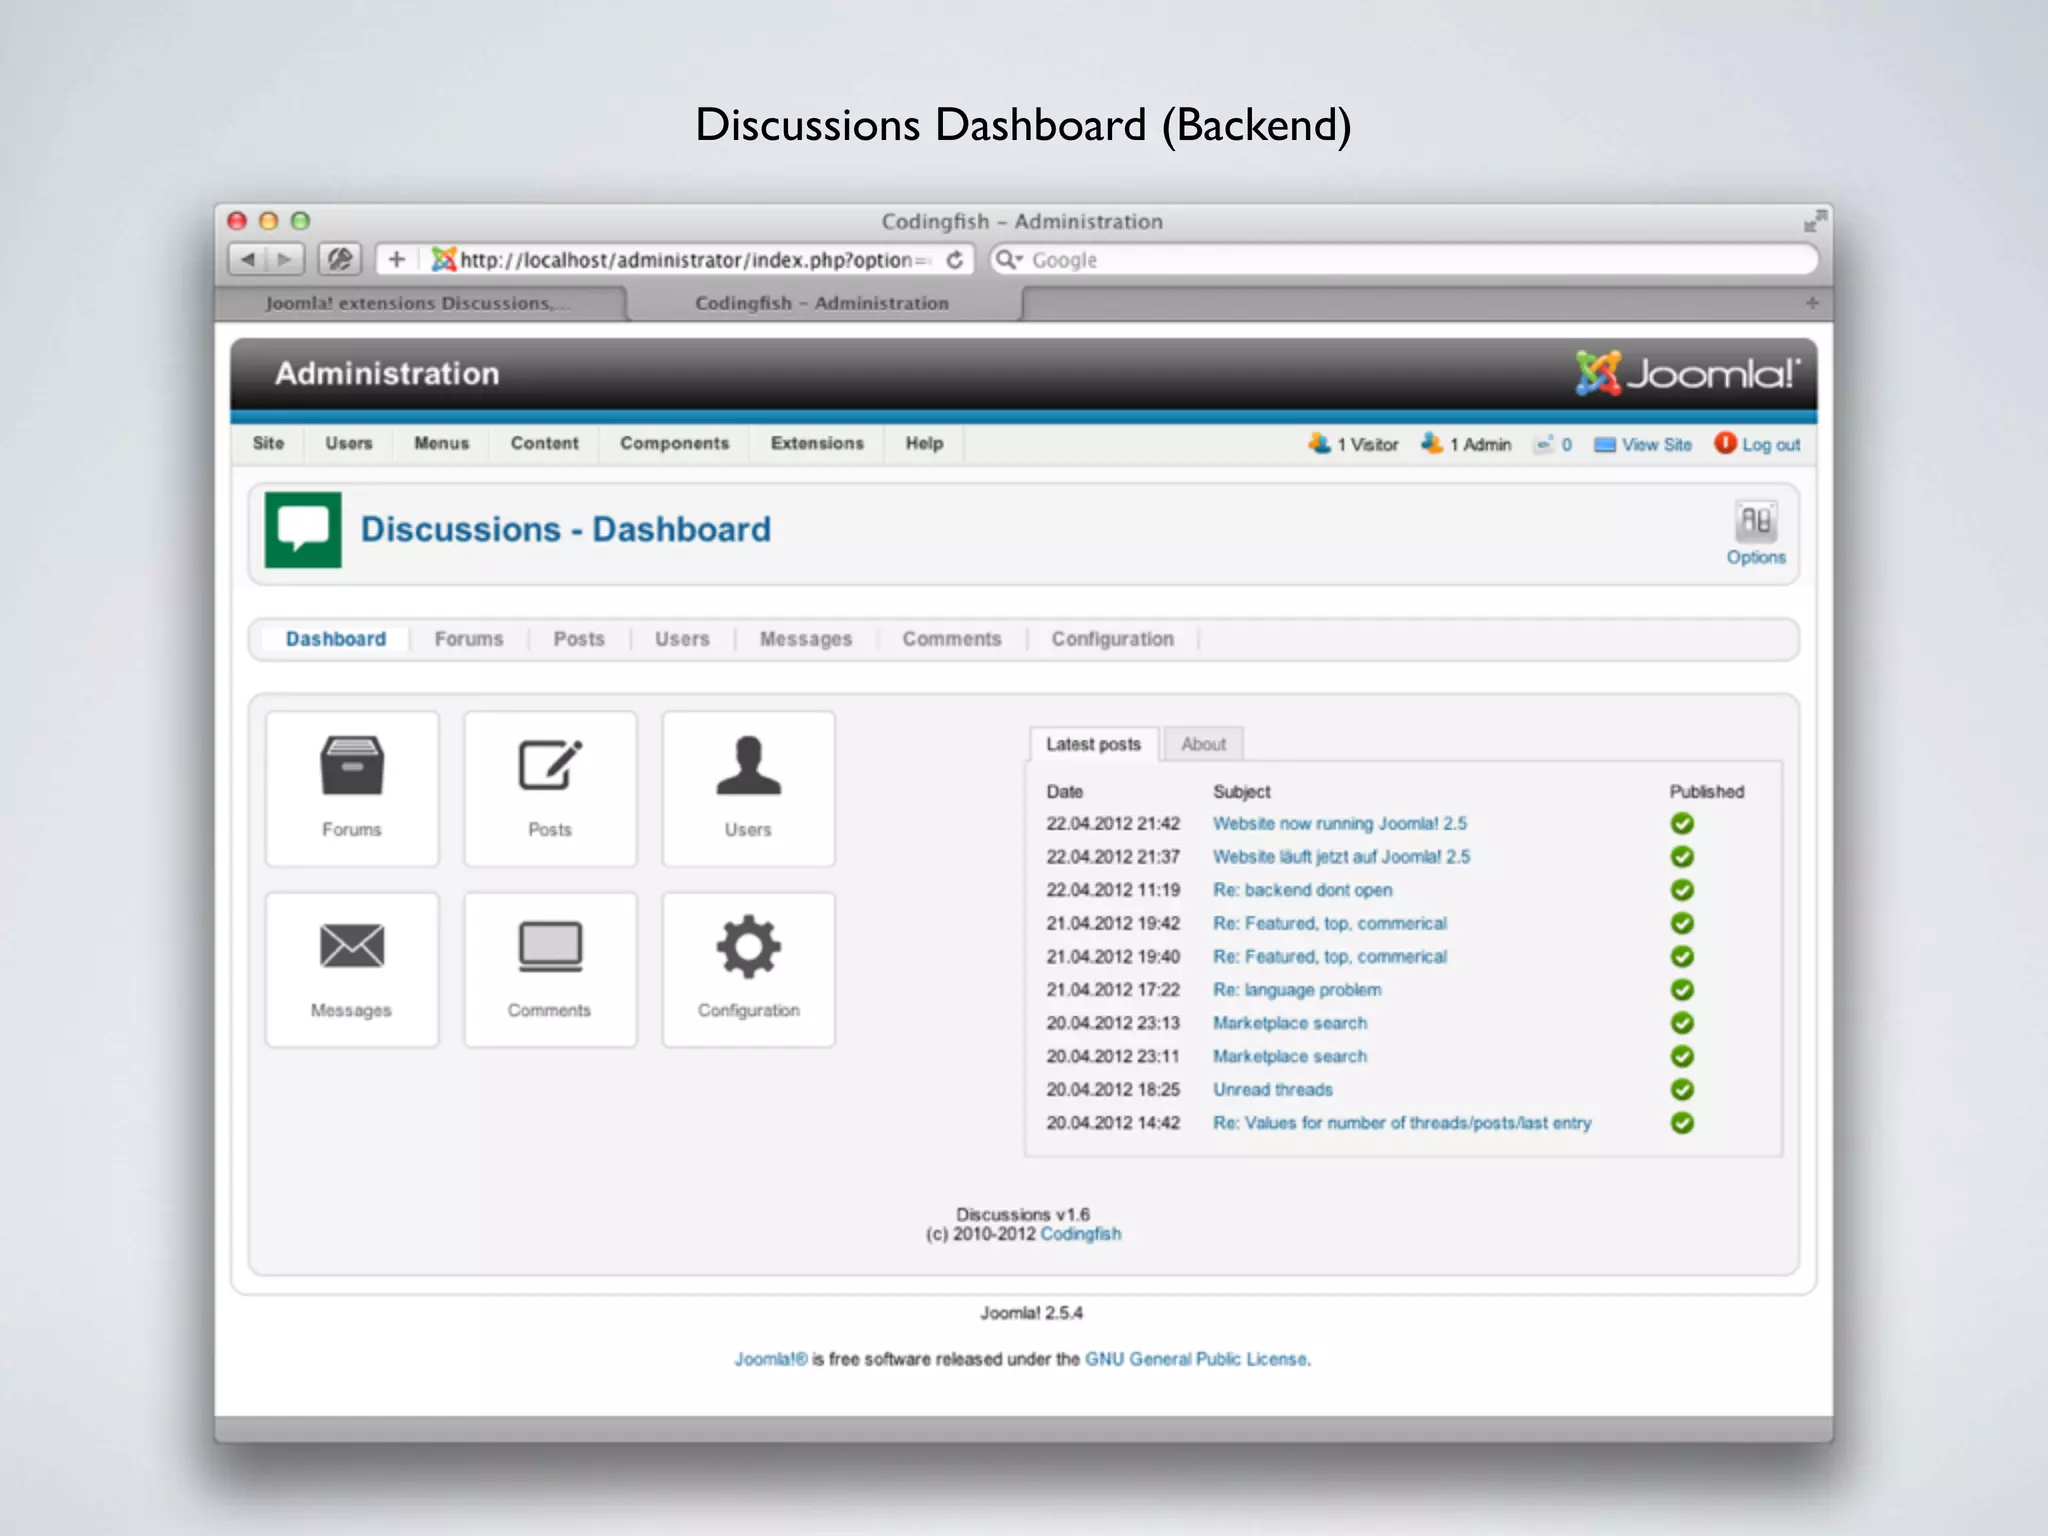Click the add bookmark plus button
The width and height of the screenshot is (2048, 1536).
397,260
